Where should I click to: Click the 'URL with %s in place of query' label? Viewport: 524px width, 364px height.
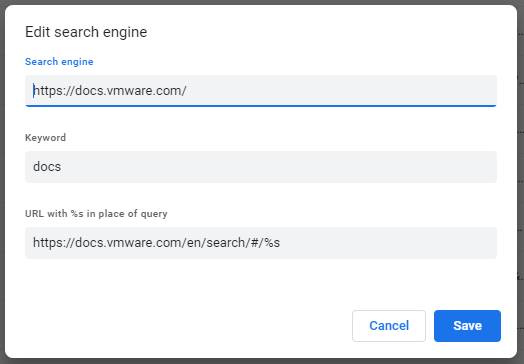(96, 214)
